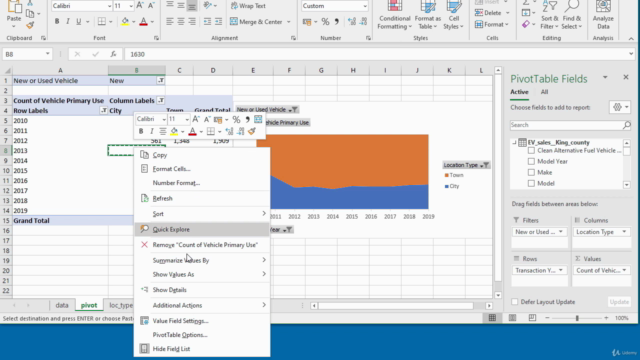Select cell A5 showing 2010

pos(60,121)
